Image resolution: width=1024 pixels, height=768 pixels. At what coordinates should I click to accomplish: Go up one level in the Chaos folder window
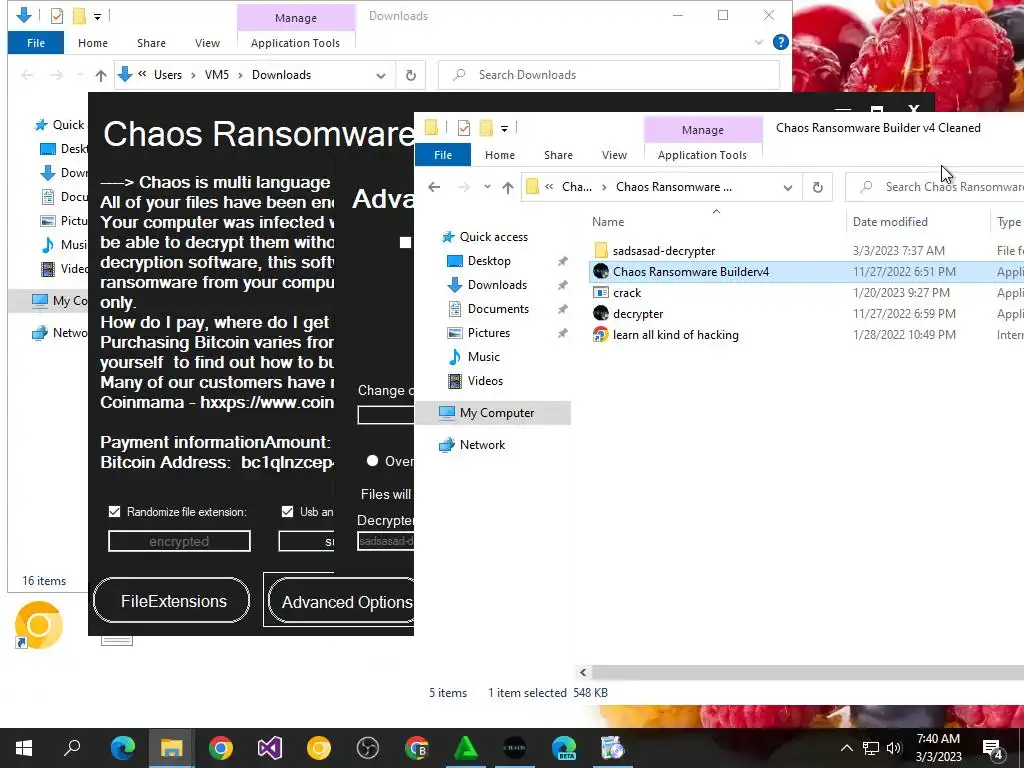[507, 187]
